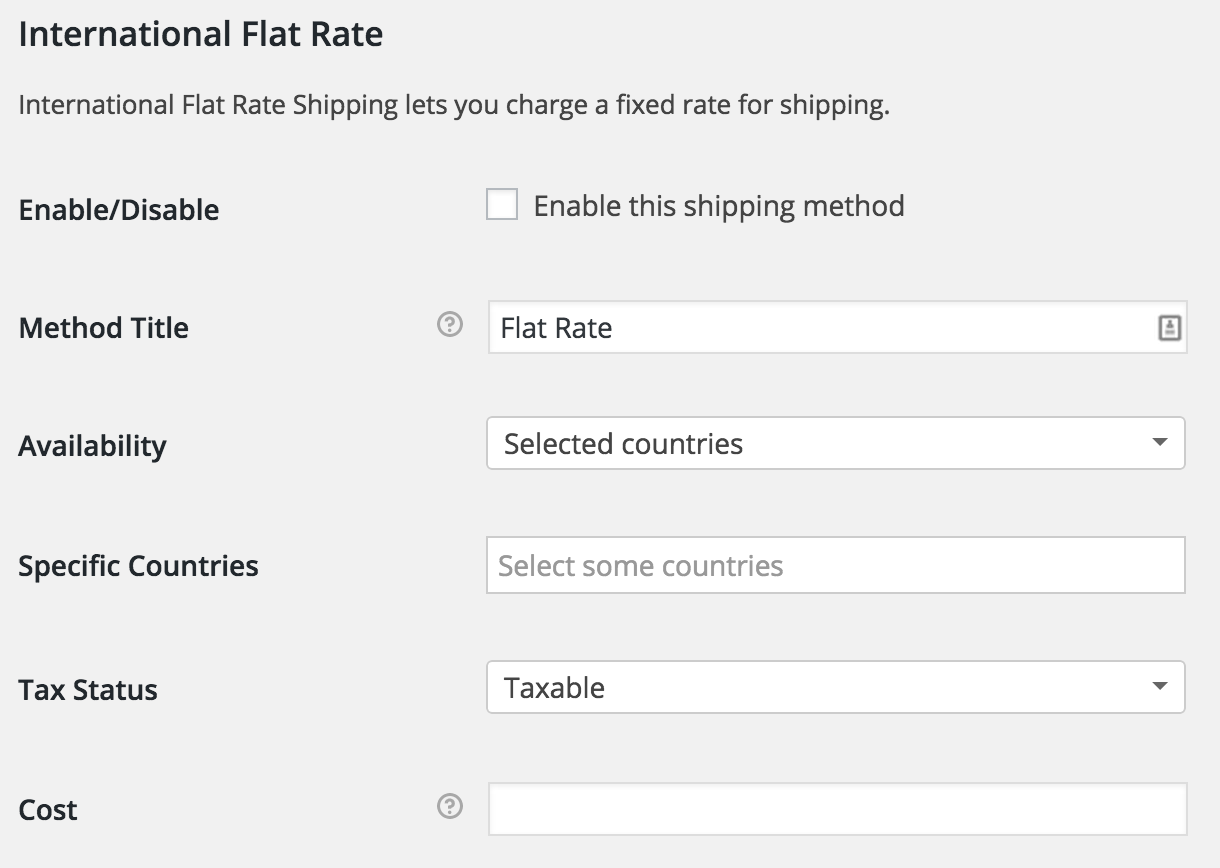Image resolution: width=1220 pixels, height=868 pixels.
Task: Click the 'Enable this shipping method' label text
Action: [718, 206]
